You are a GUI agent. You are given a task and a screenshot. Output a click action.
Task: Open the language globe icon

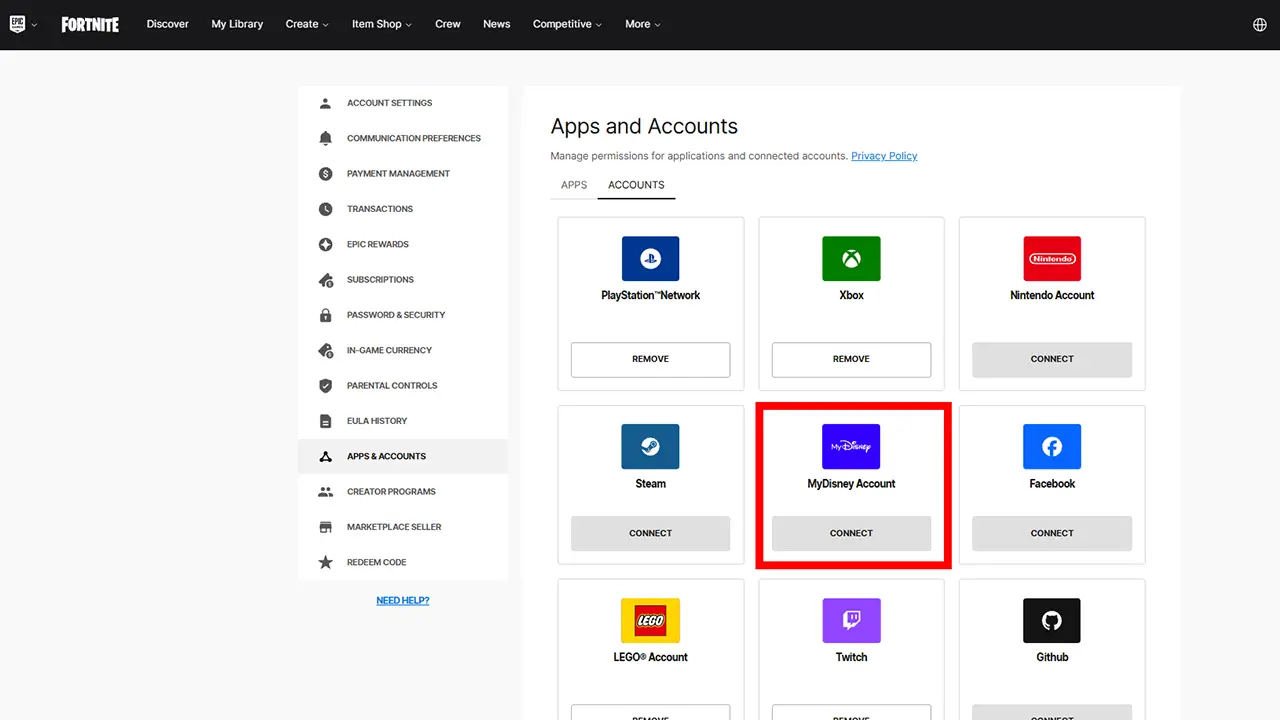coord(1260,25)
